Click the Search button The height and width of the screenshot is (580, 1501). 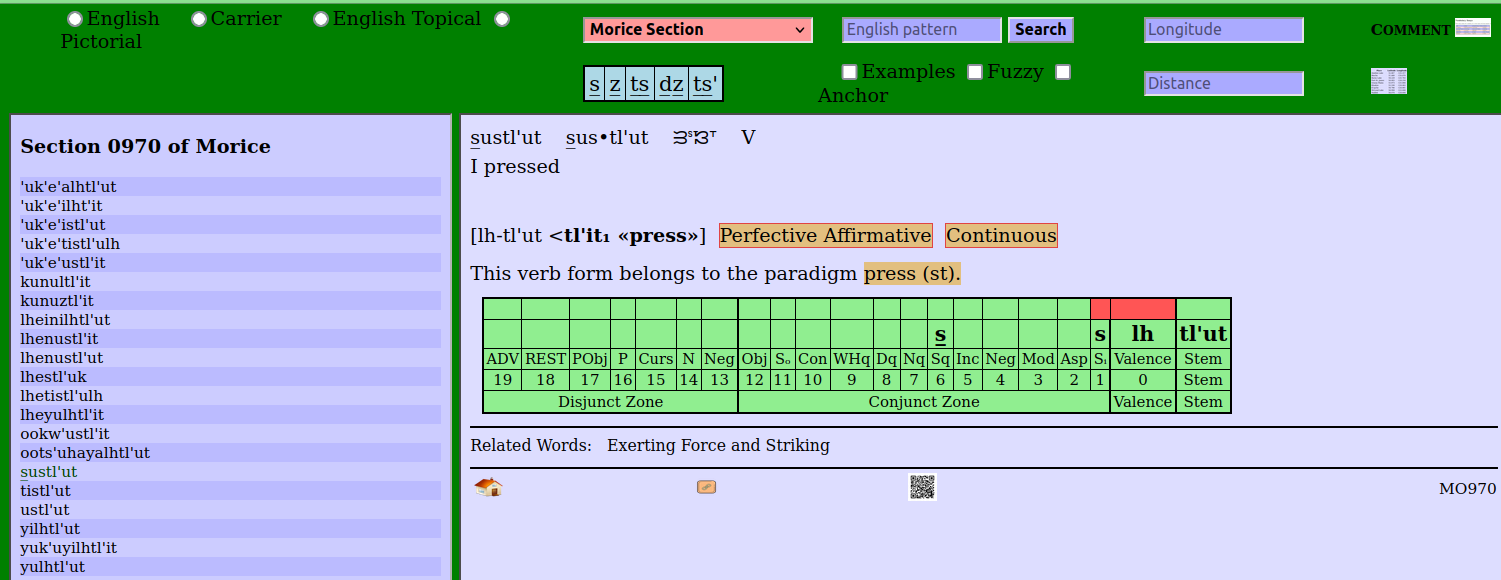(x=1040, y=30)
